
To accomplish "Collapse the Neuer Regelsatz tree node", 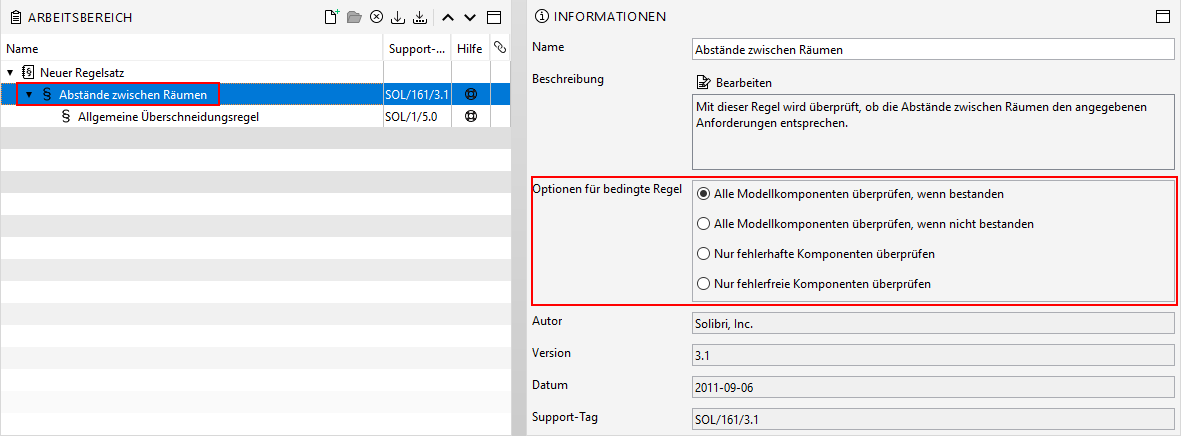I will coord(11,73).
